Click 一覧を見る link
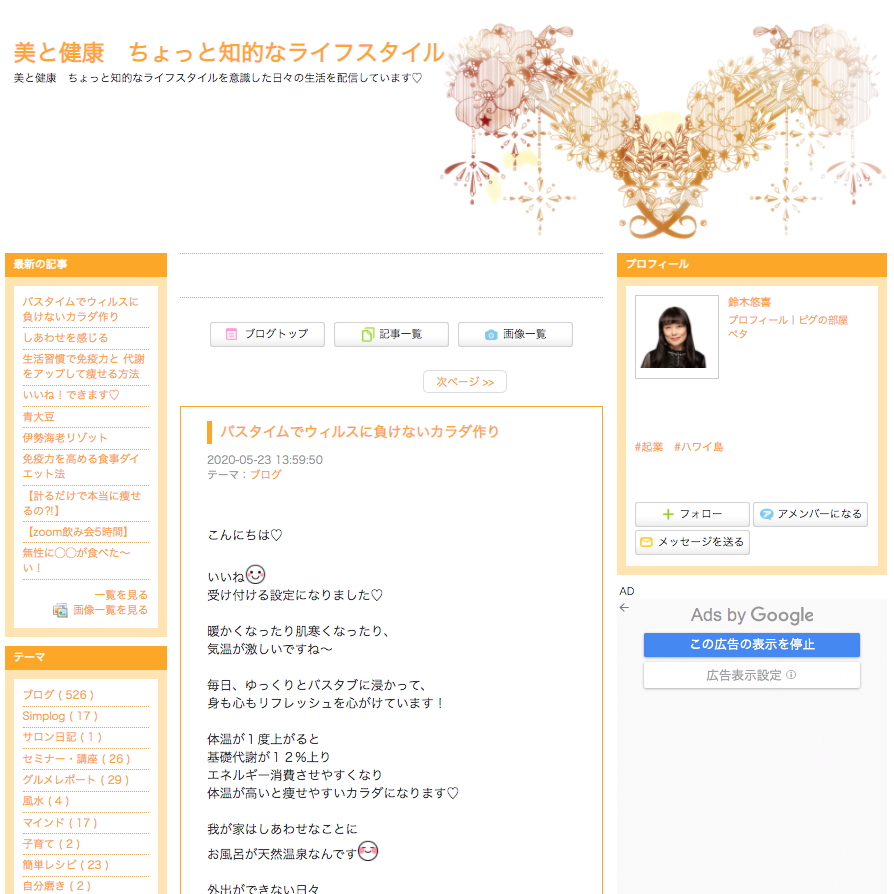 (x=121, y=595)
